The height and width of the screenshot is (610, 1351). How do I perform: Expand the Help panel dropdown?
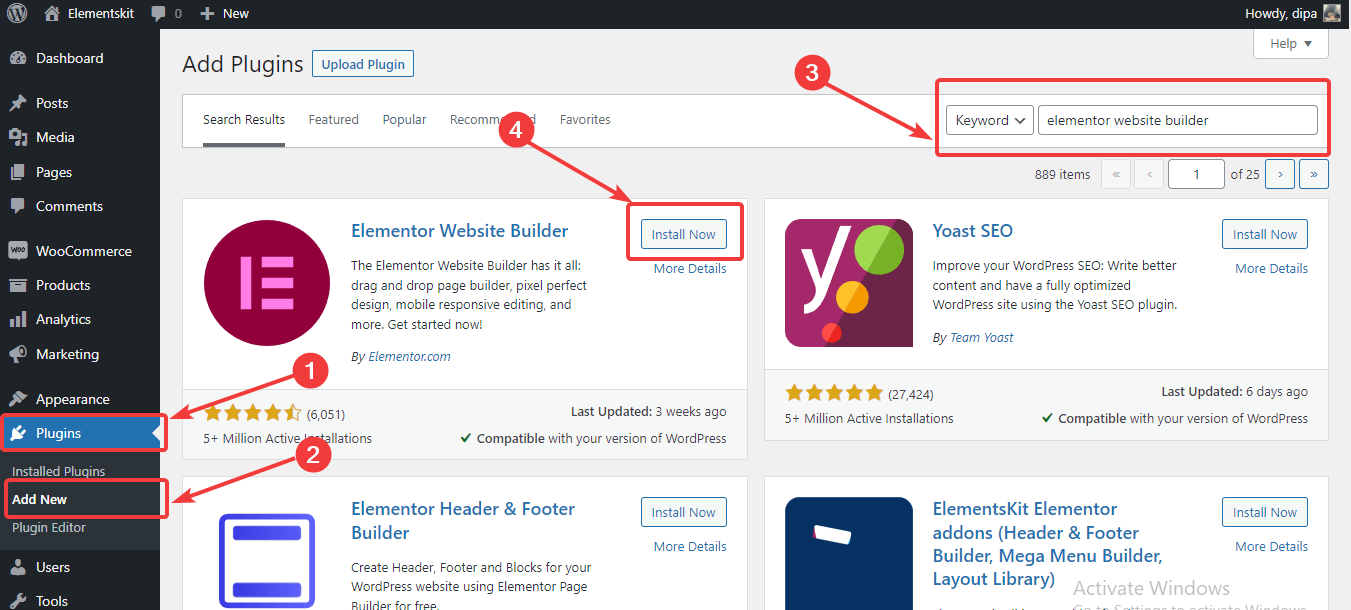click(1290, 44)
